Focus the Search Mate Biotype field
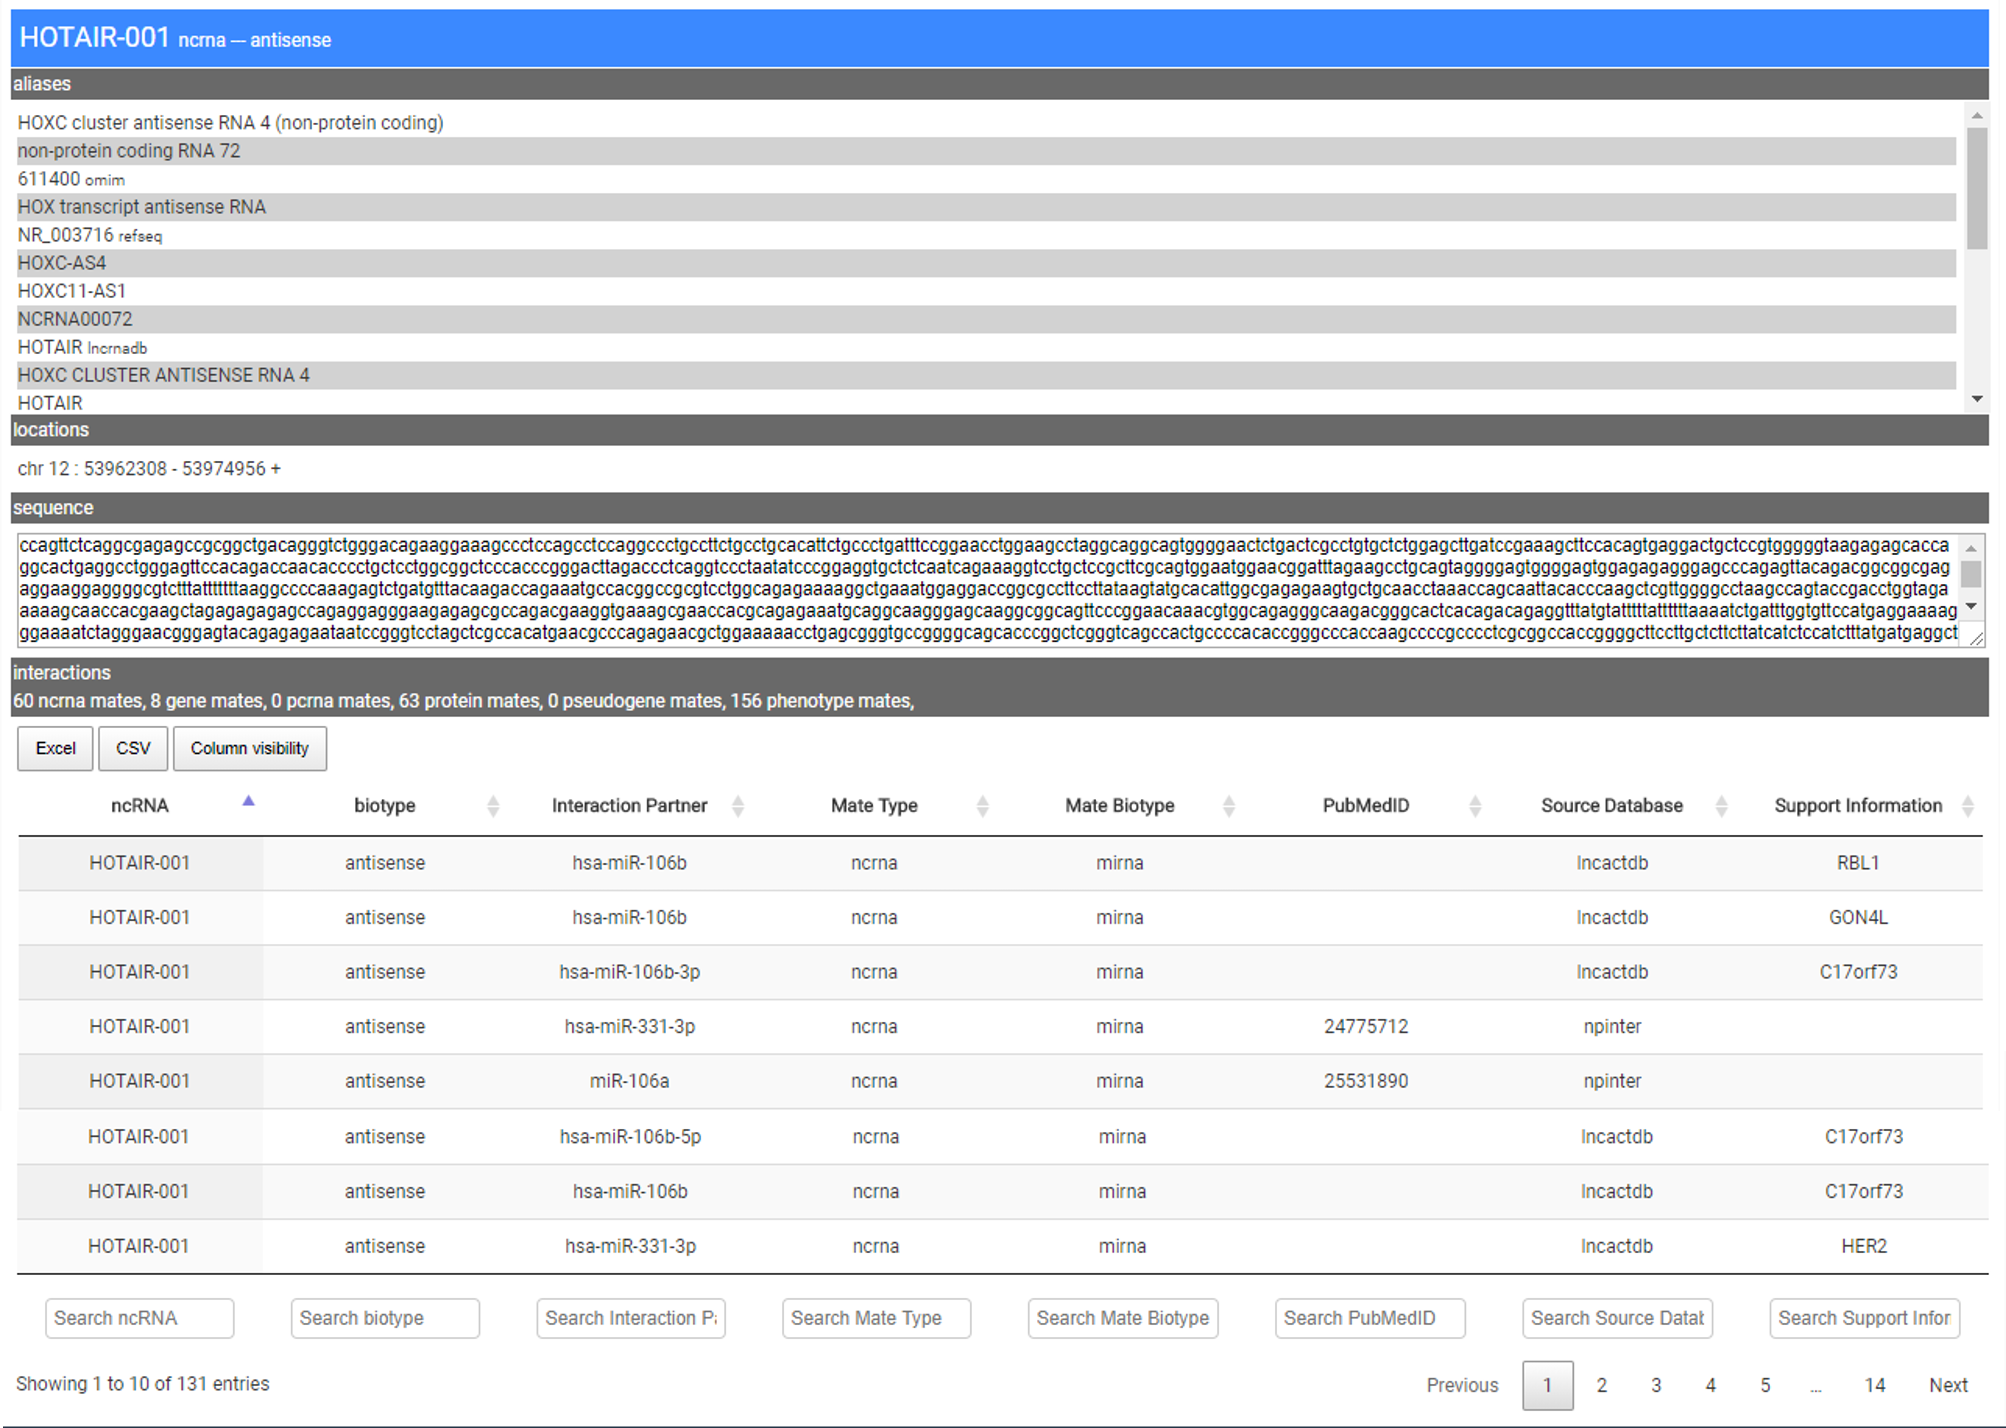The width and height of the screenshot is (2006, 1428). click(x=1122, y=1318)
